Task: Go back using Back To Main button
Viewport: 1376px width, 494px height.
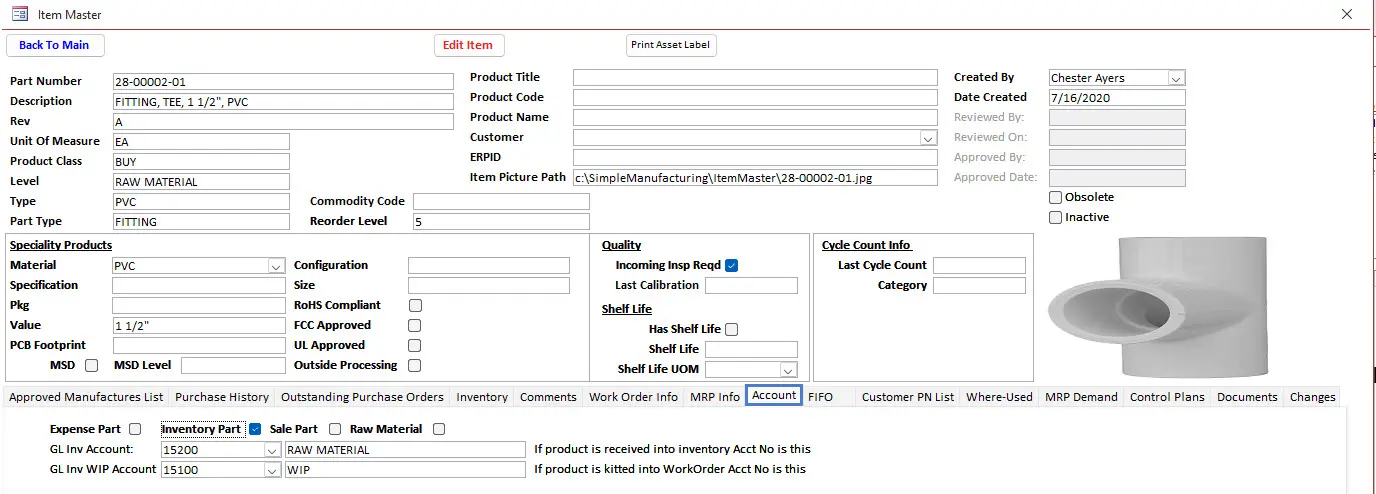Action: pyautogui.click(x=54, y=45)
